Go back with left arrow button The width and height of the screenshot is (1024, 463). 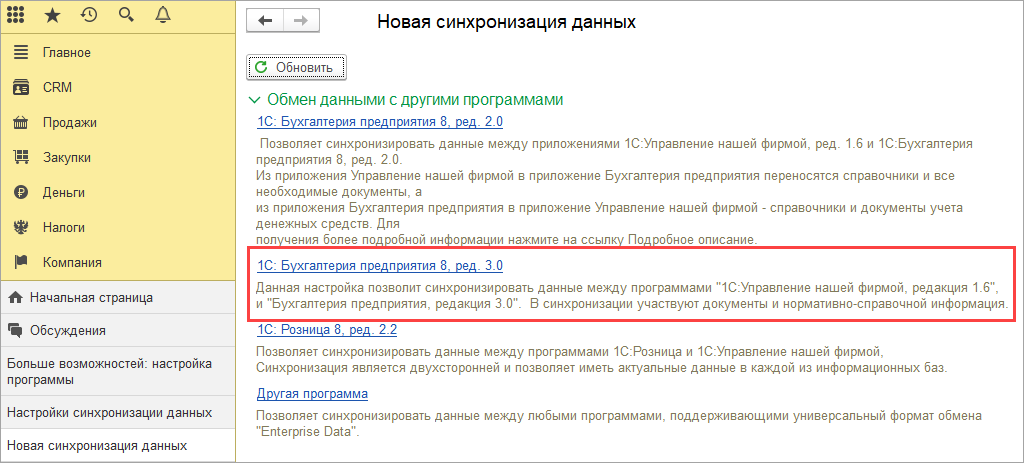tap(265, 21)
